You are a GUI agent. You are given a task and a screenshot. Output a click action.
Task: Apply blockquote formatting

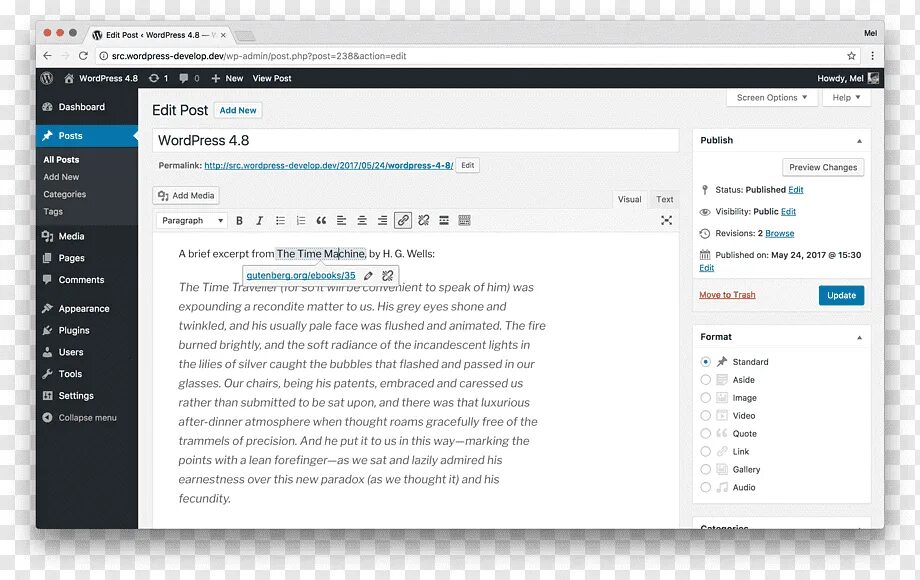click(x=321, y=221)
